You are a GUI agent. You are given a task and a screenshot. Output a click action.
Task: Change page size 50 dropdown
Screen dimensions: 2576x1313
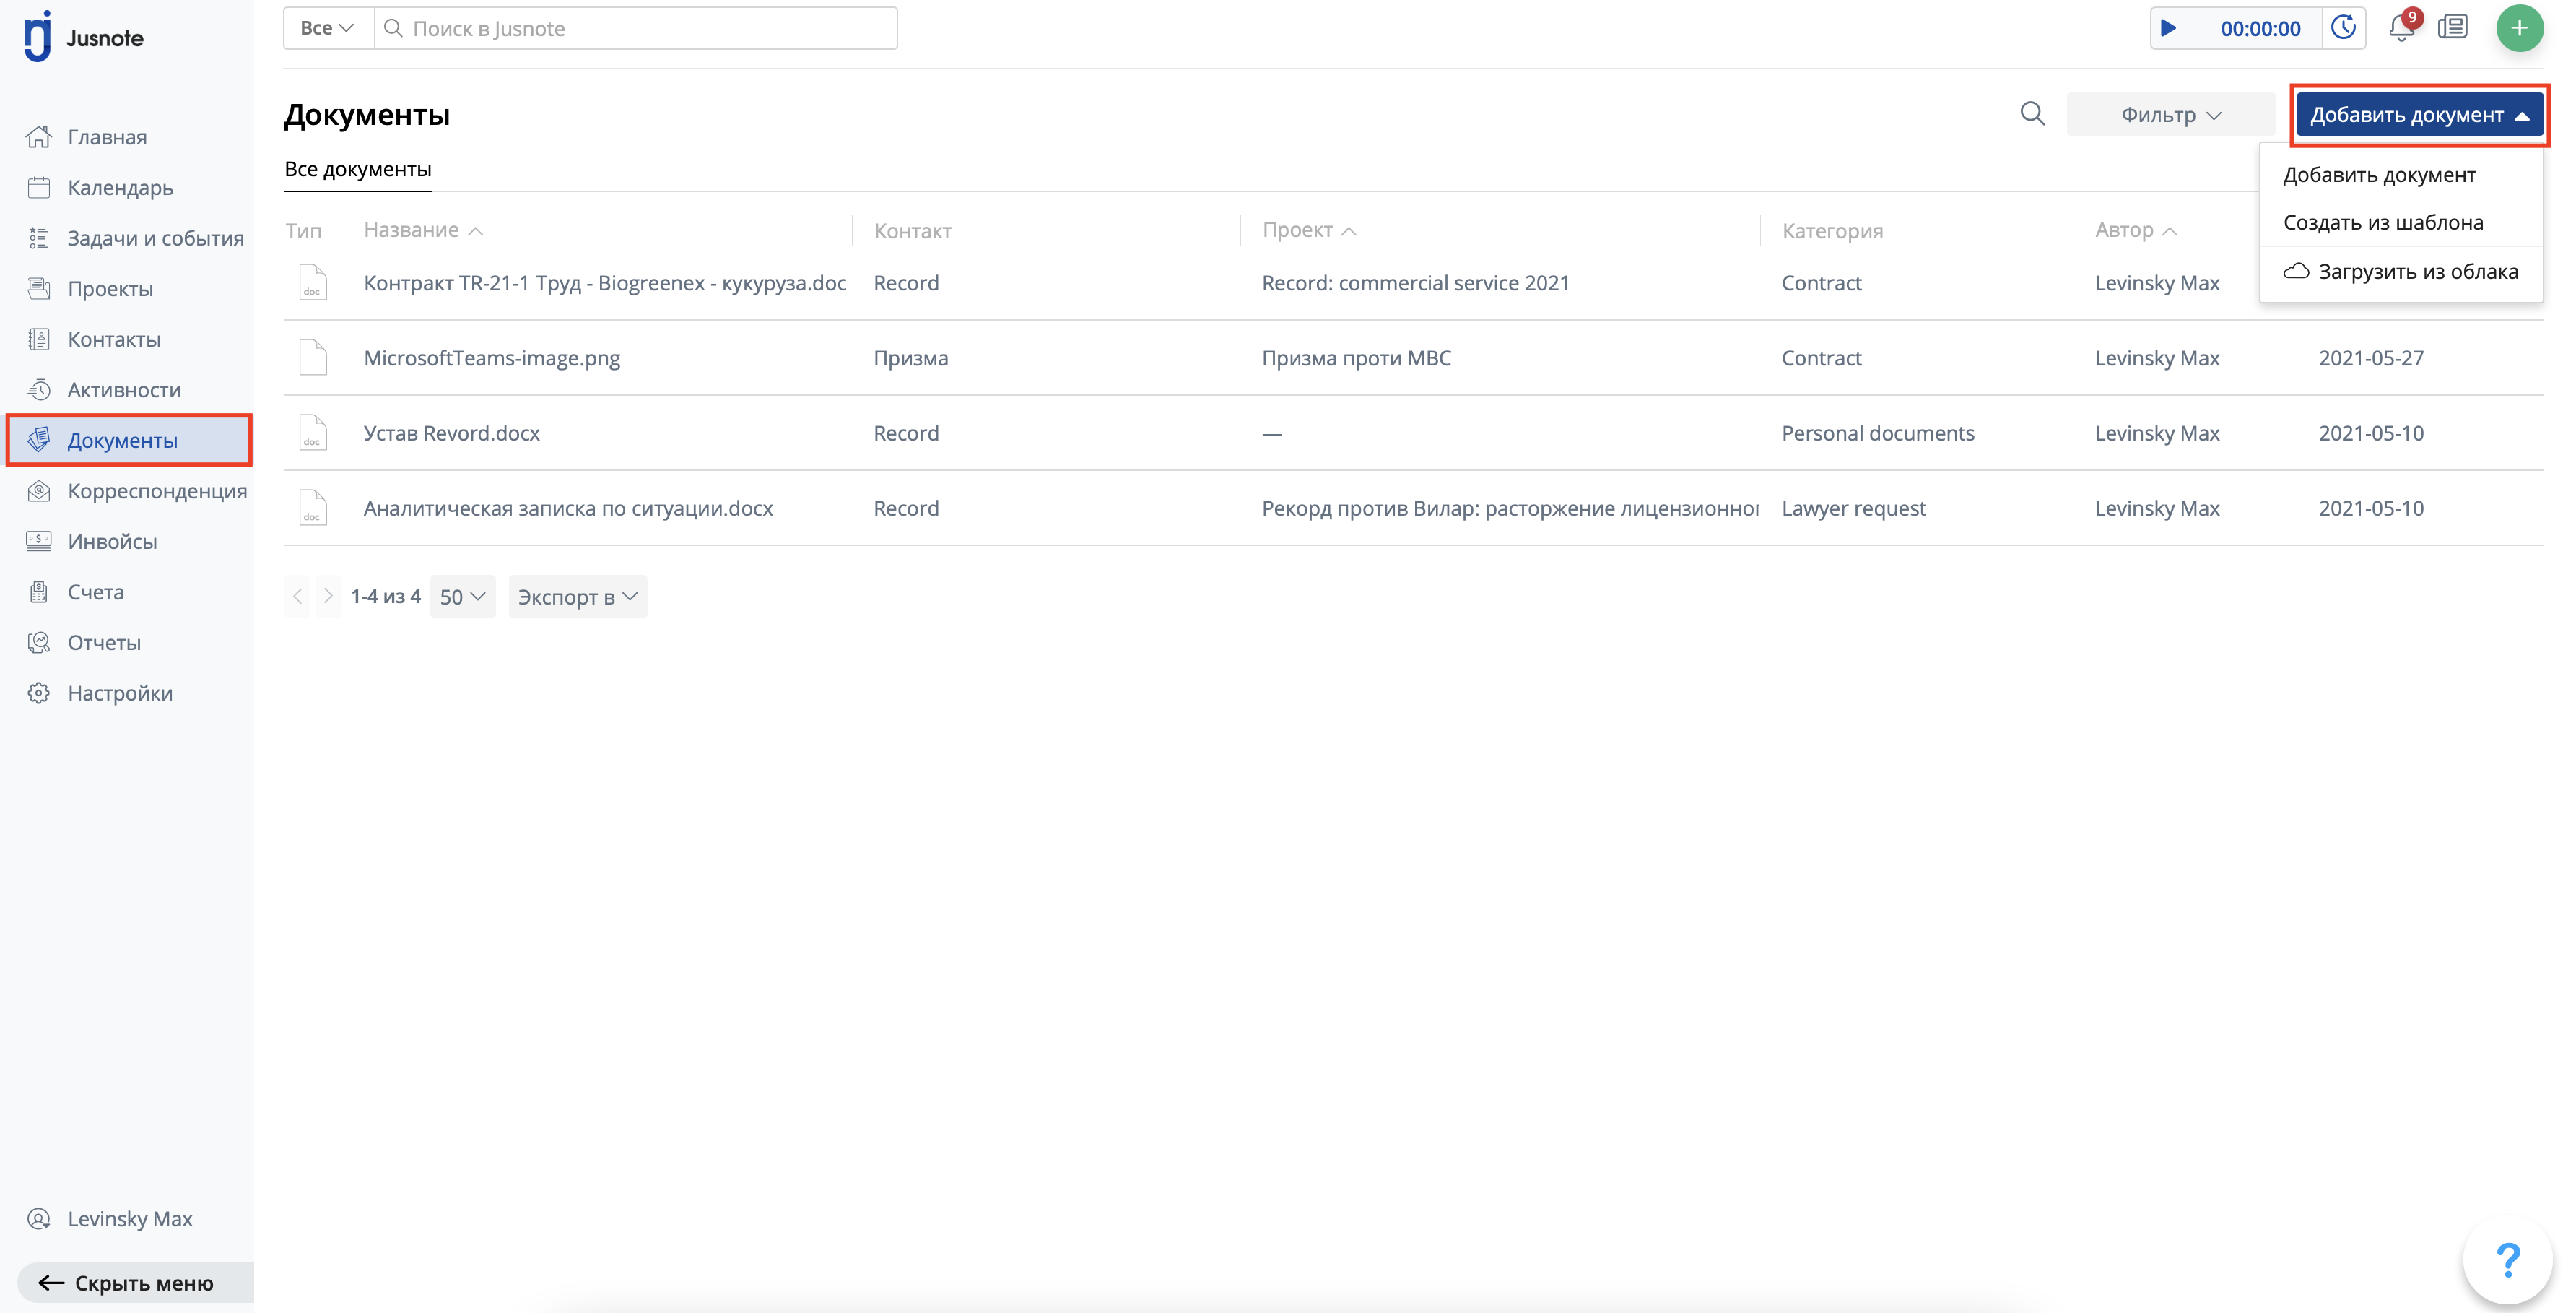[x=462, y=596]
